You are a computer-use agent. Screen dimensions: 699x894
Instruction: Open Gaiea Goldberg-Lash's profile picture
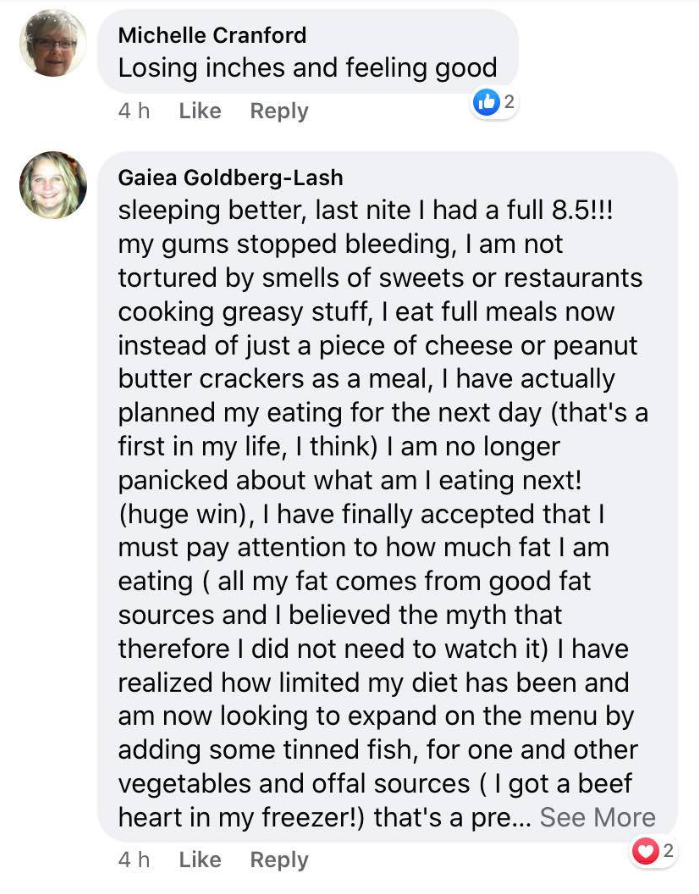53,185
